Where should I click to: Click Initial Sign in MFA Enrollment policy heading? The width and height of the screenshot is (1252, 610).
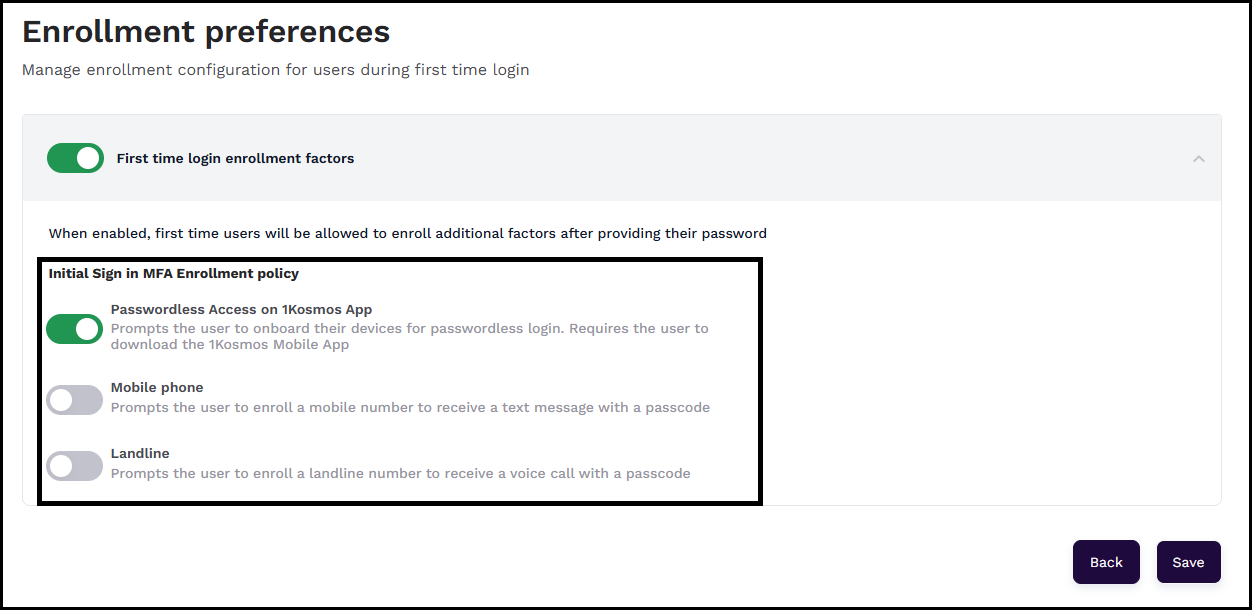pyautogui.click(x=174, y=273)
